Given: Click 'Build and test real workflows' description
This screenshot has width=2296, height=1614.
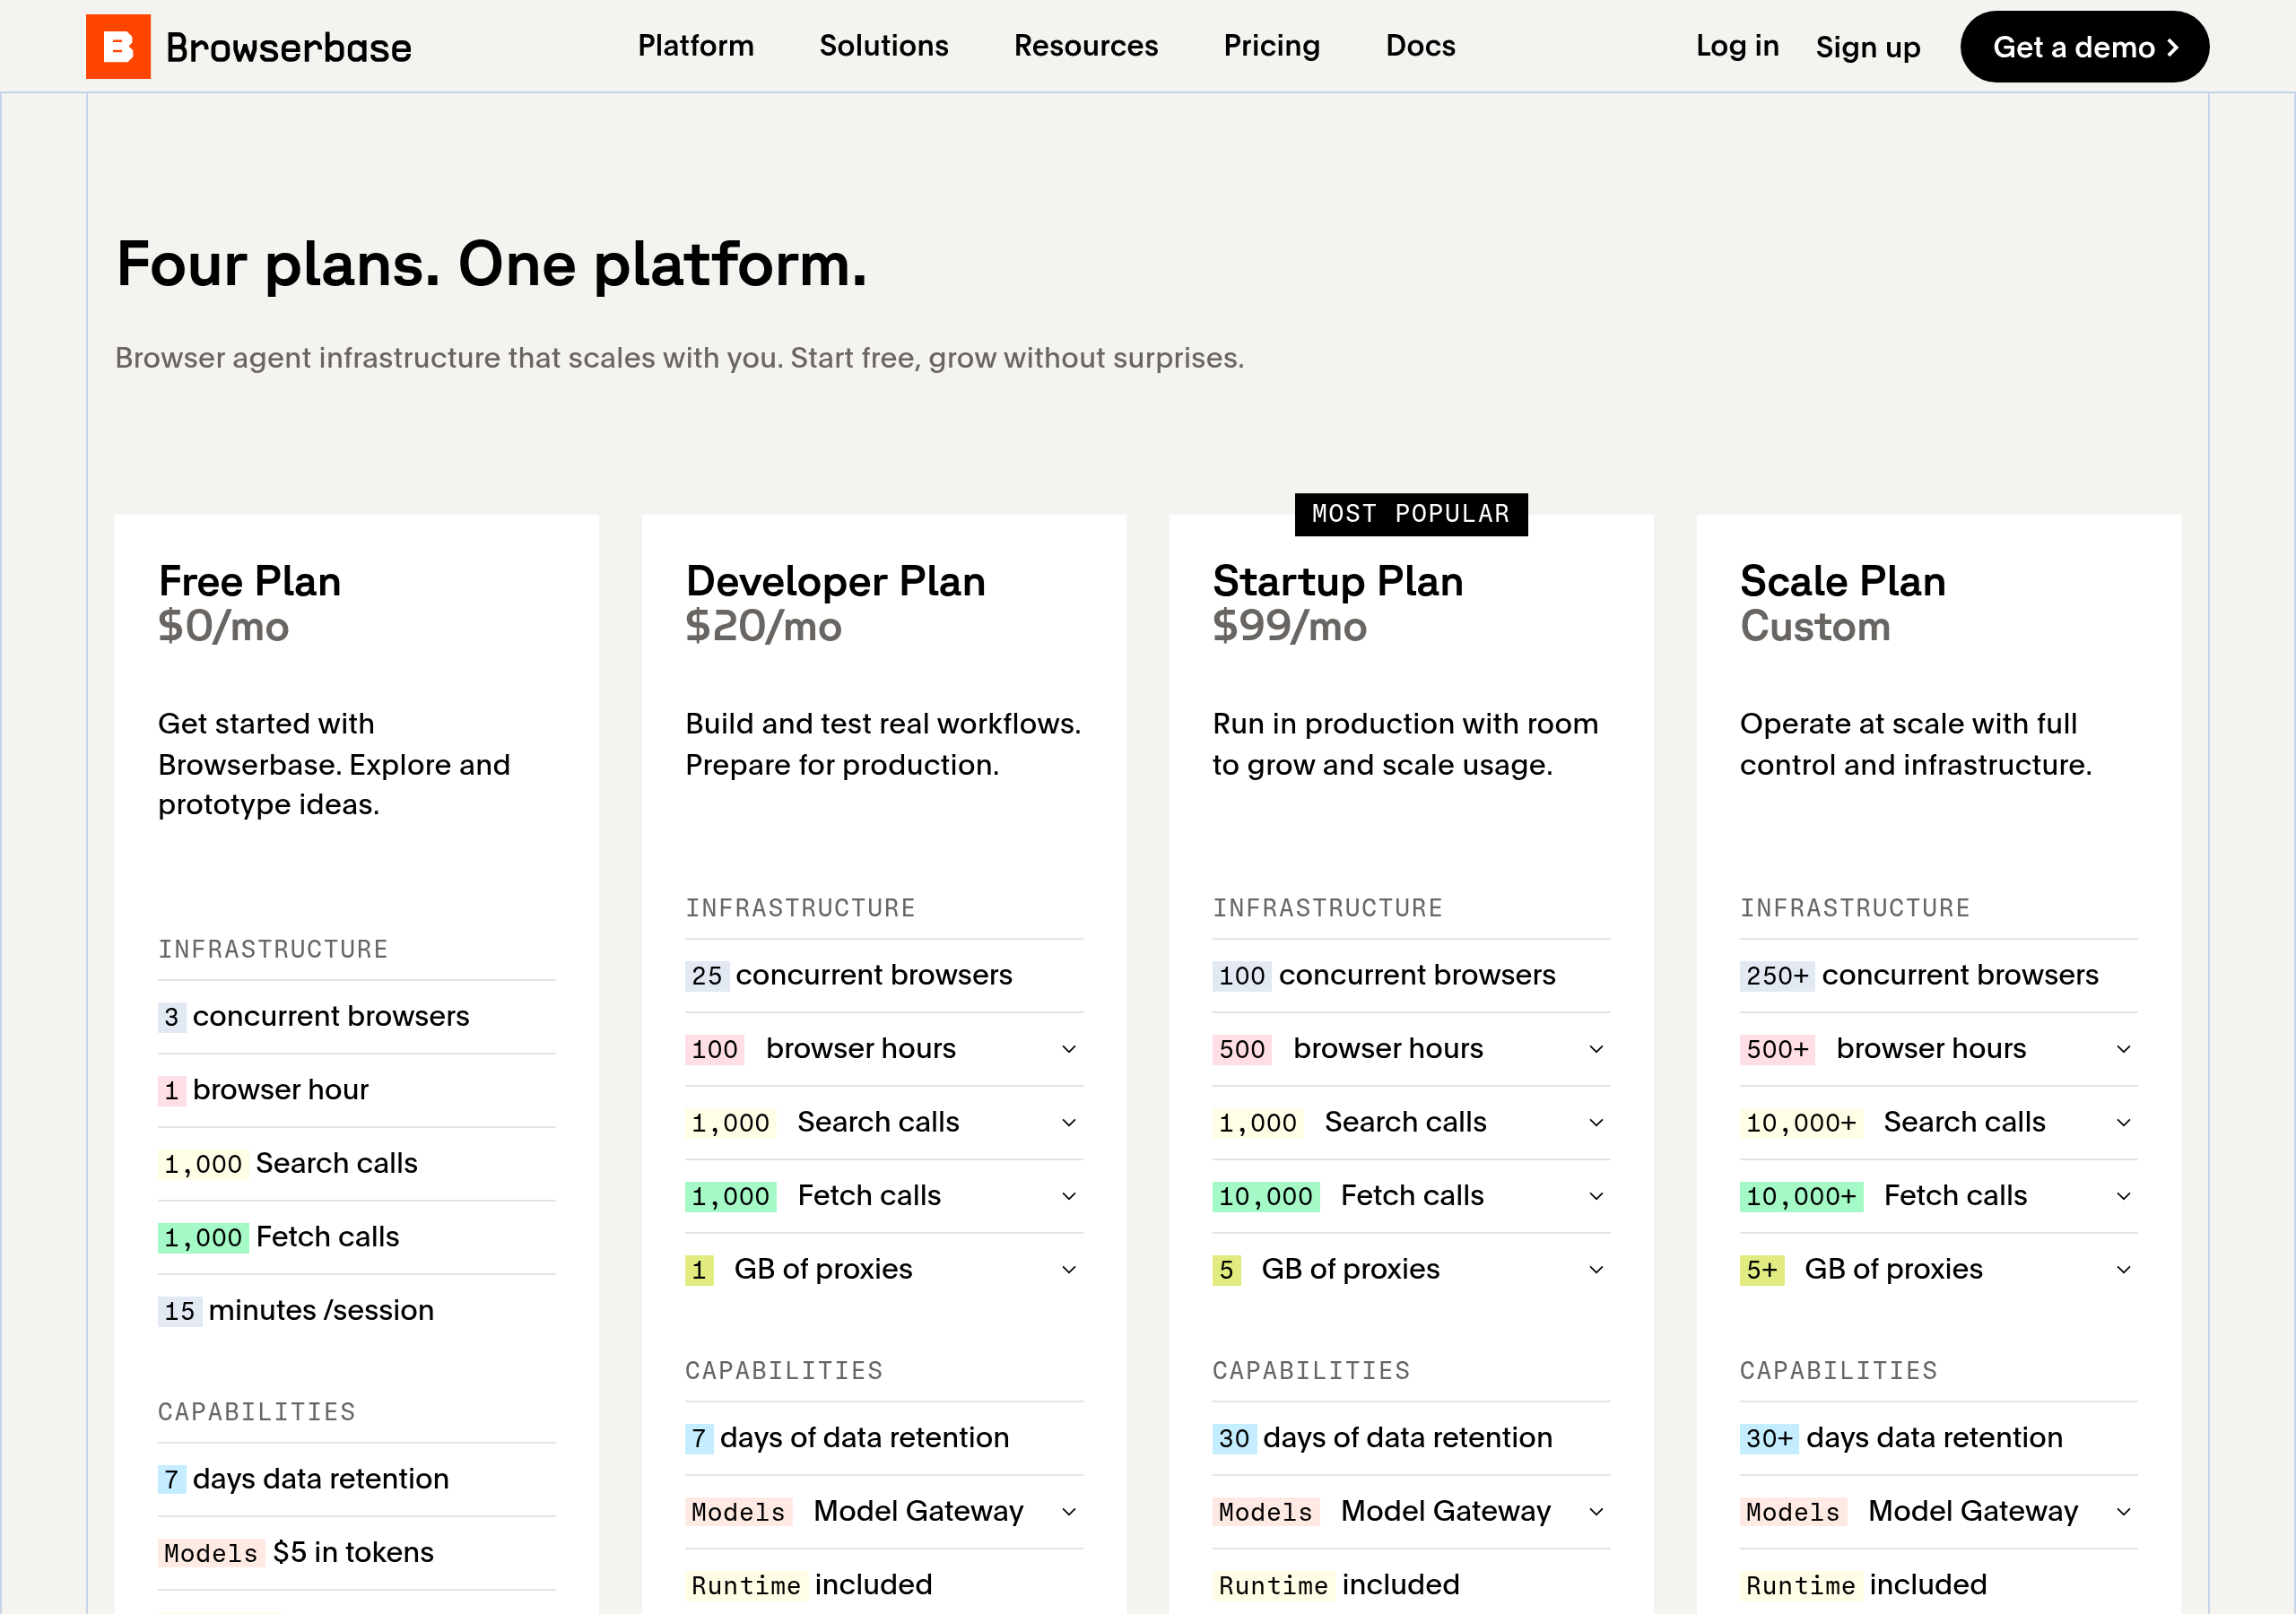Looking at the screenshot, I should [x=883, y=744].
